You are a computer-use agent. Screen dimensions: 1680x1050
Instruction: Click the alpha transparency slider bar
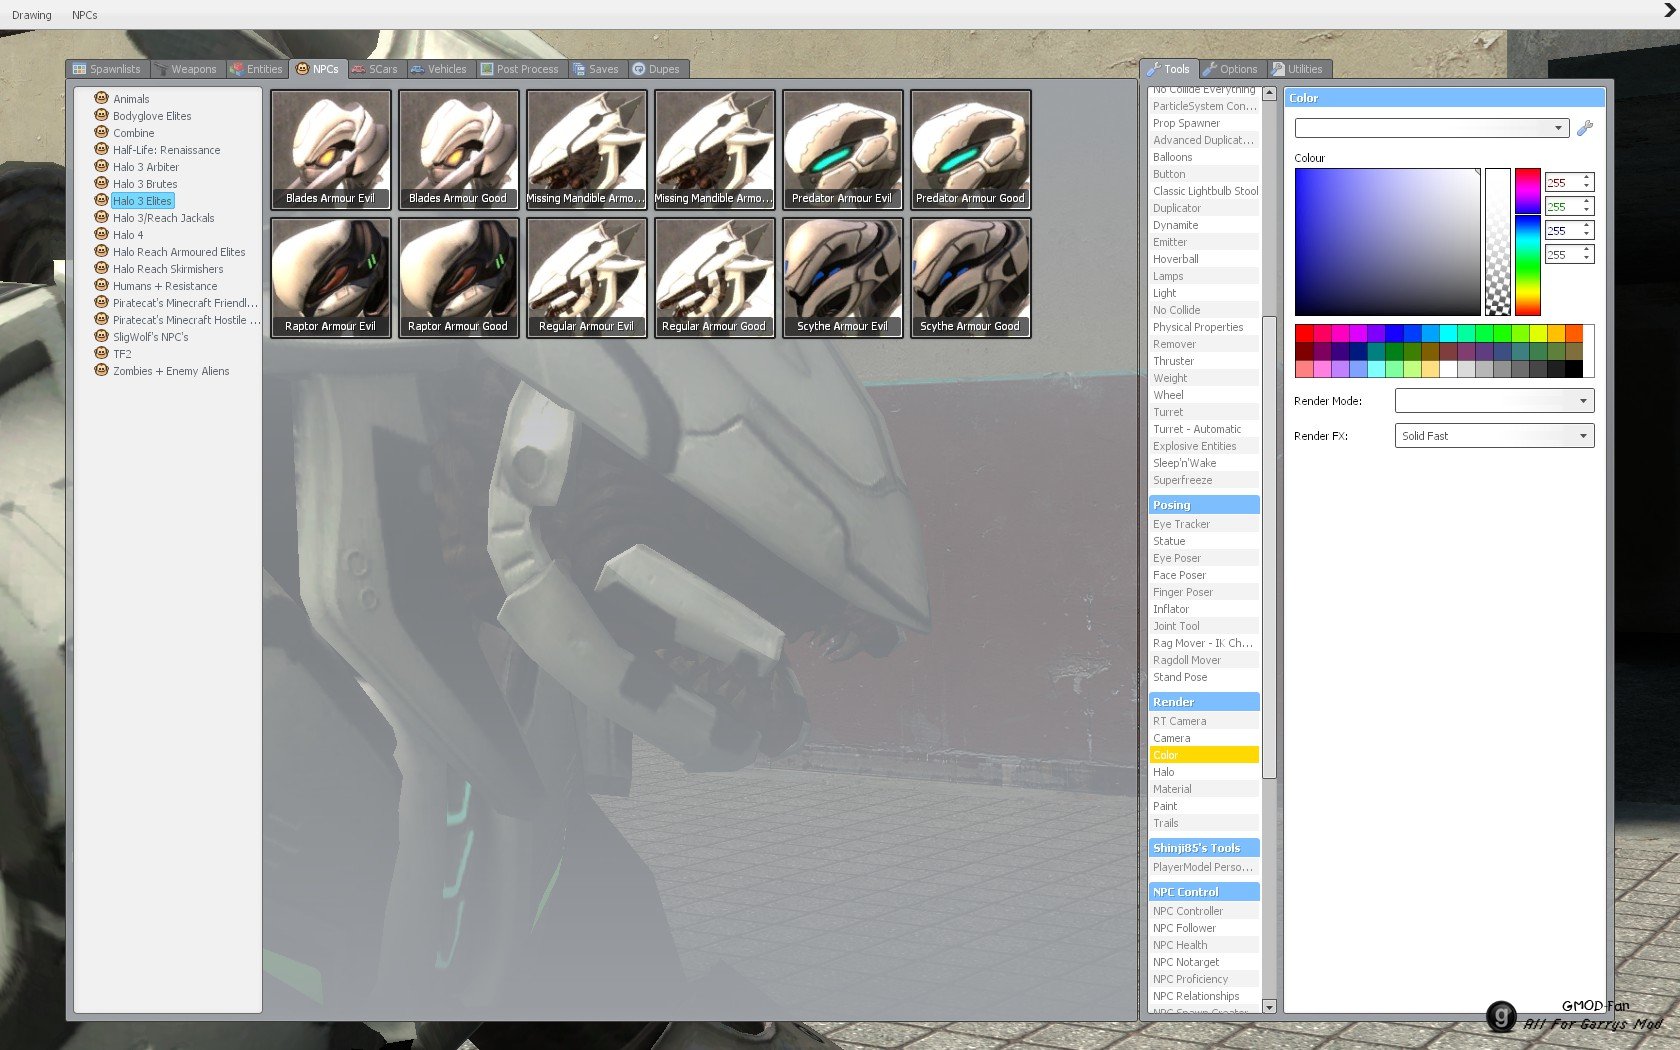coord(1497,242)
